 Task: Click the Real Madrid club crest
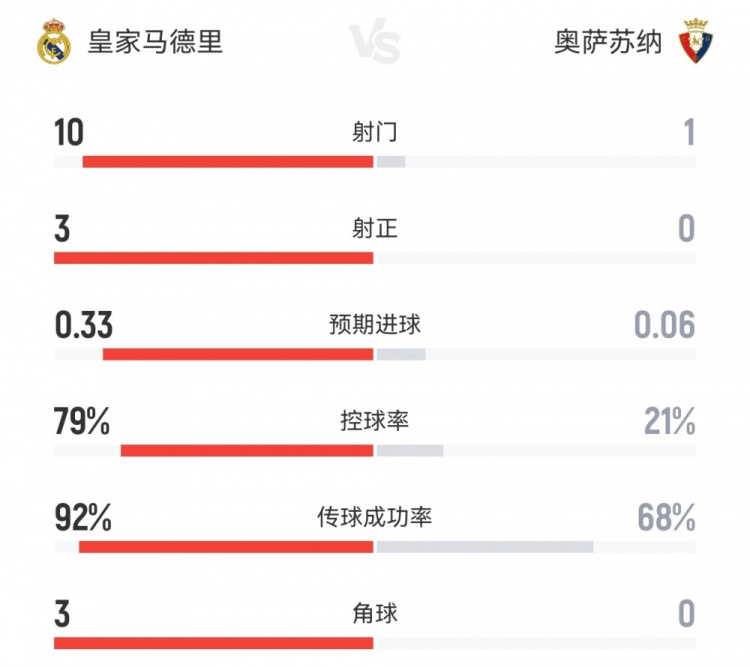(x=54, y=42)
